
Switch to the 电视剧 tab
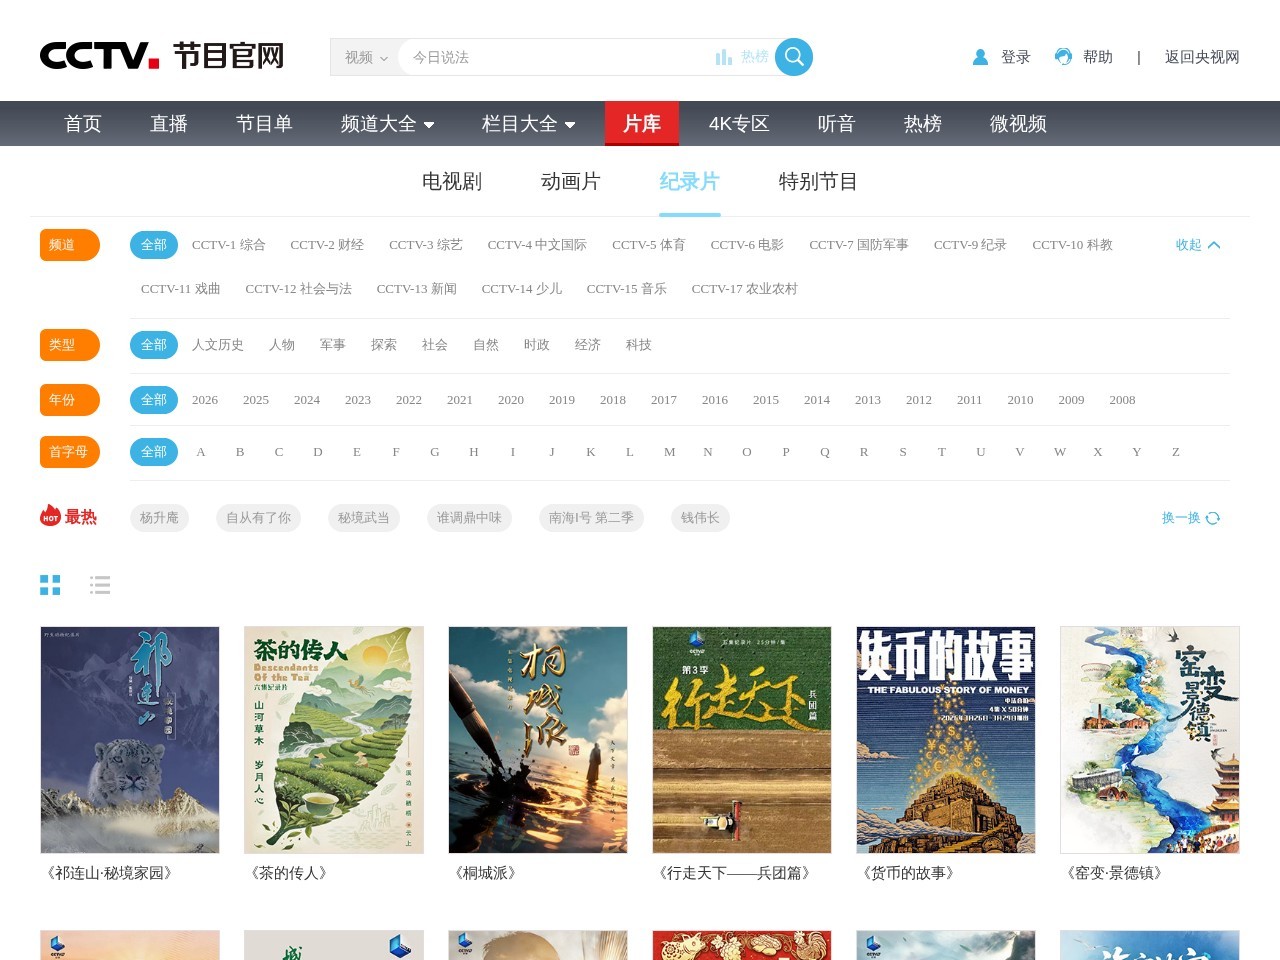(x=451, y=181)
